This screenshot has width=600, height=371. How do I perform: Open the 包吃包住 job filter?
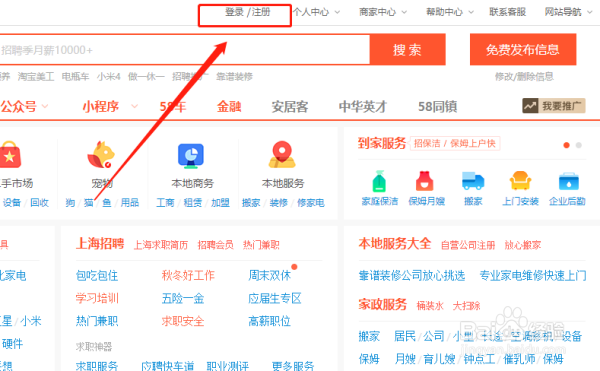pyautogui.click(x=97, y=275)
